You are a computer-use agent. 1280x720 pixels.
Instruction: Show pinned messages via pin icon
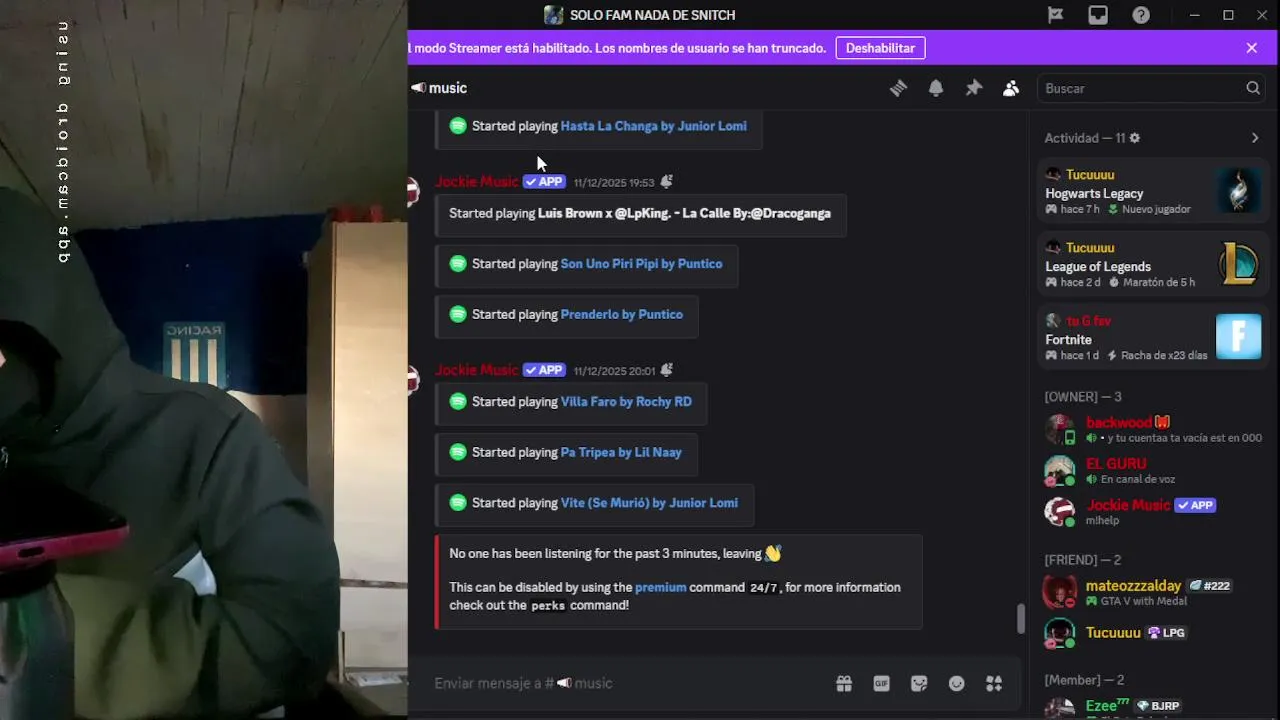(974, 88)
